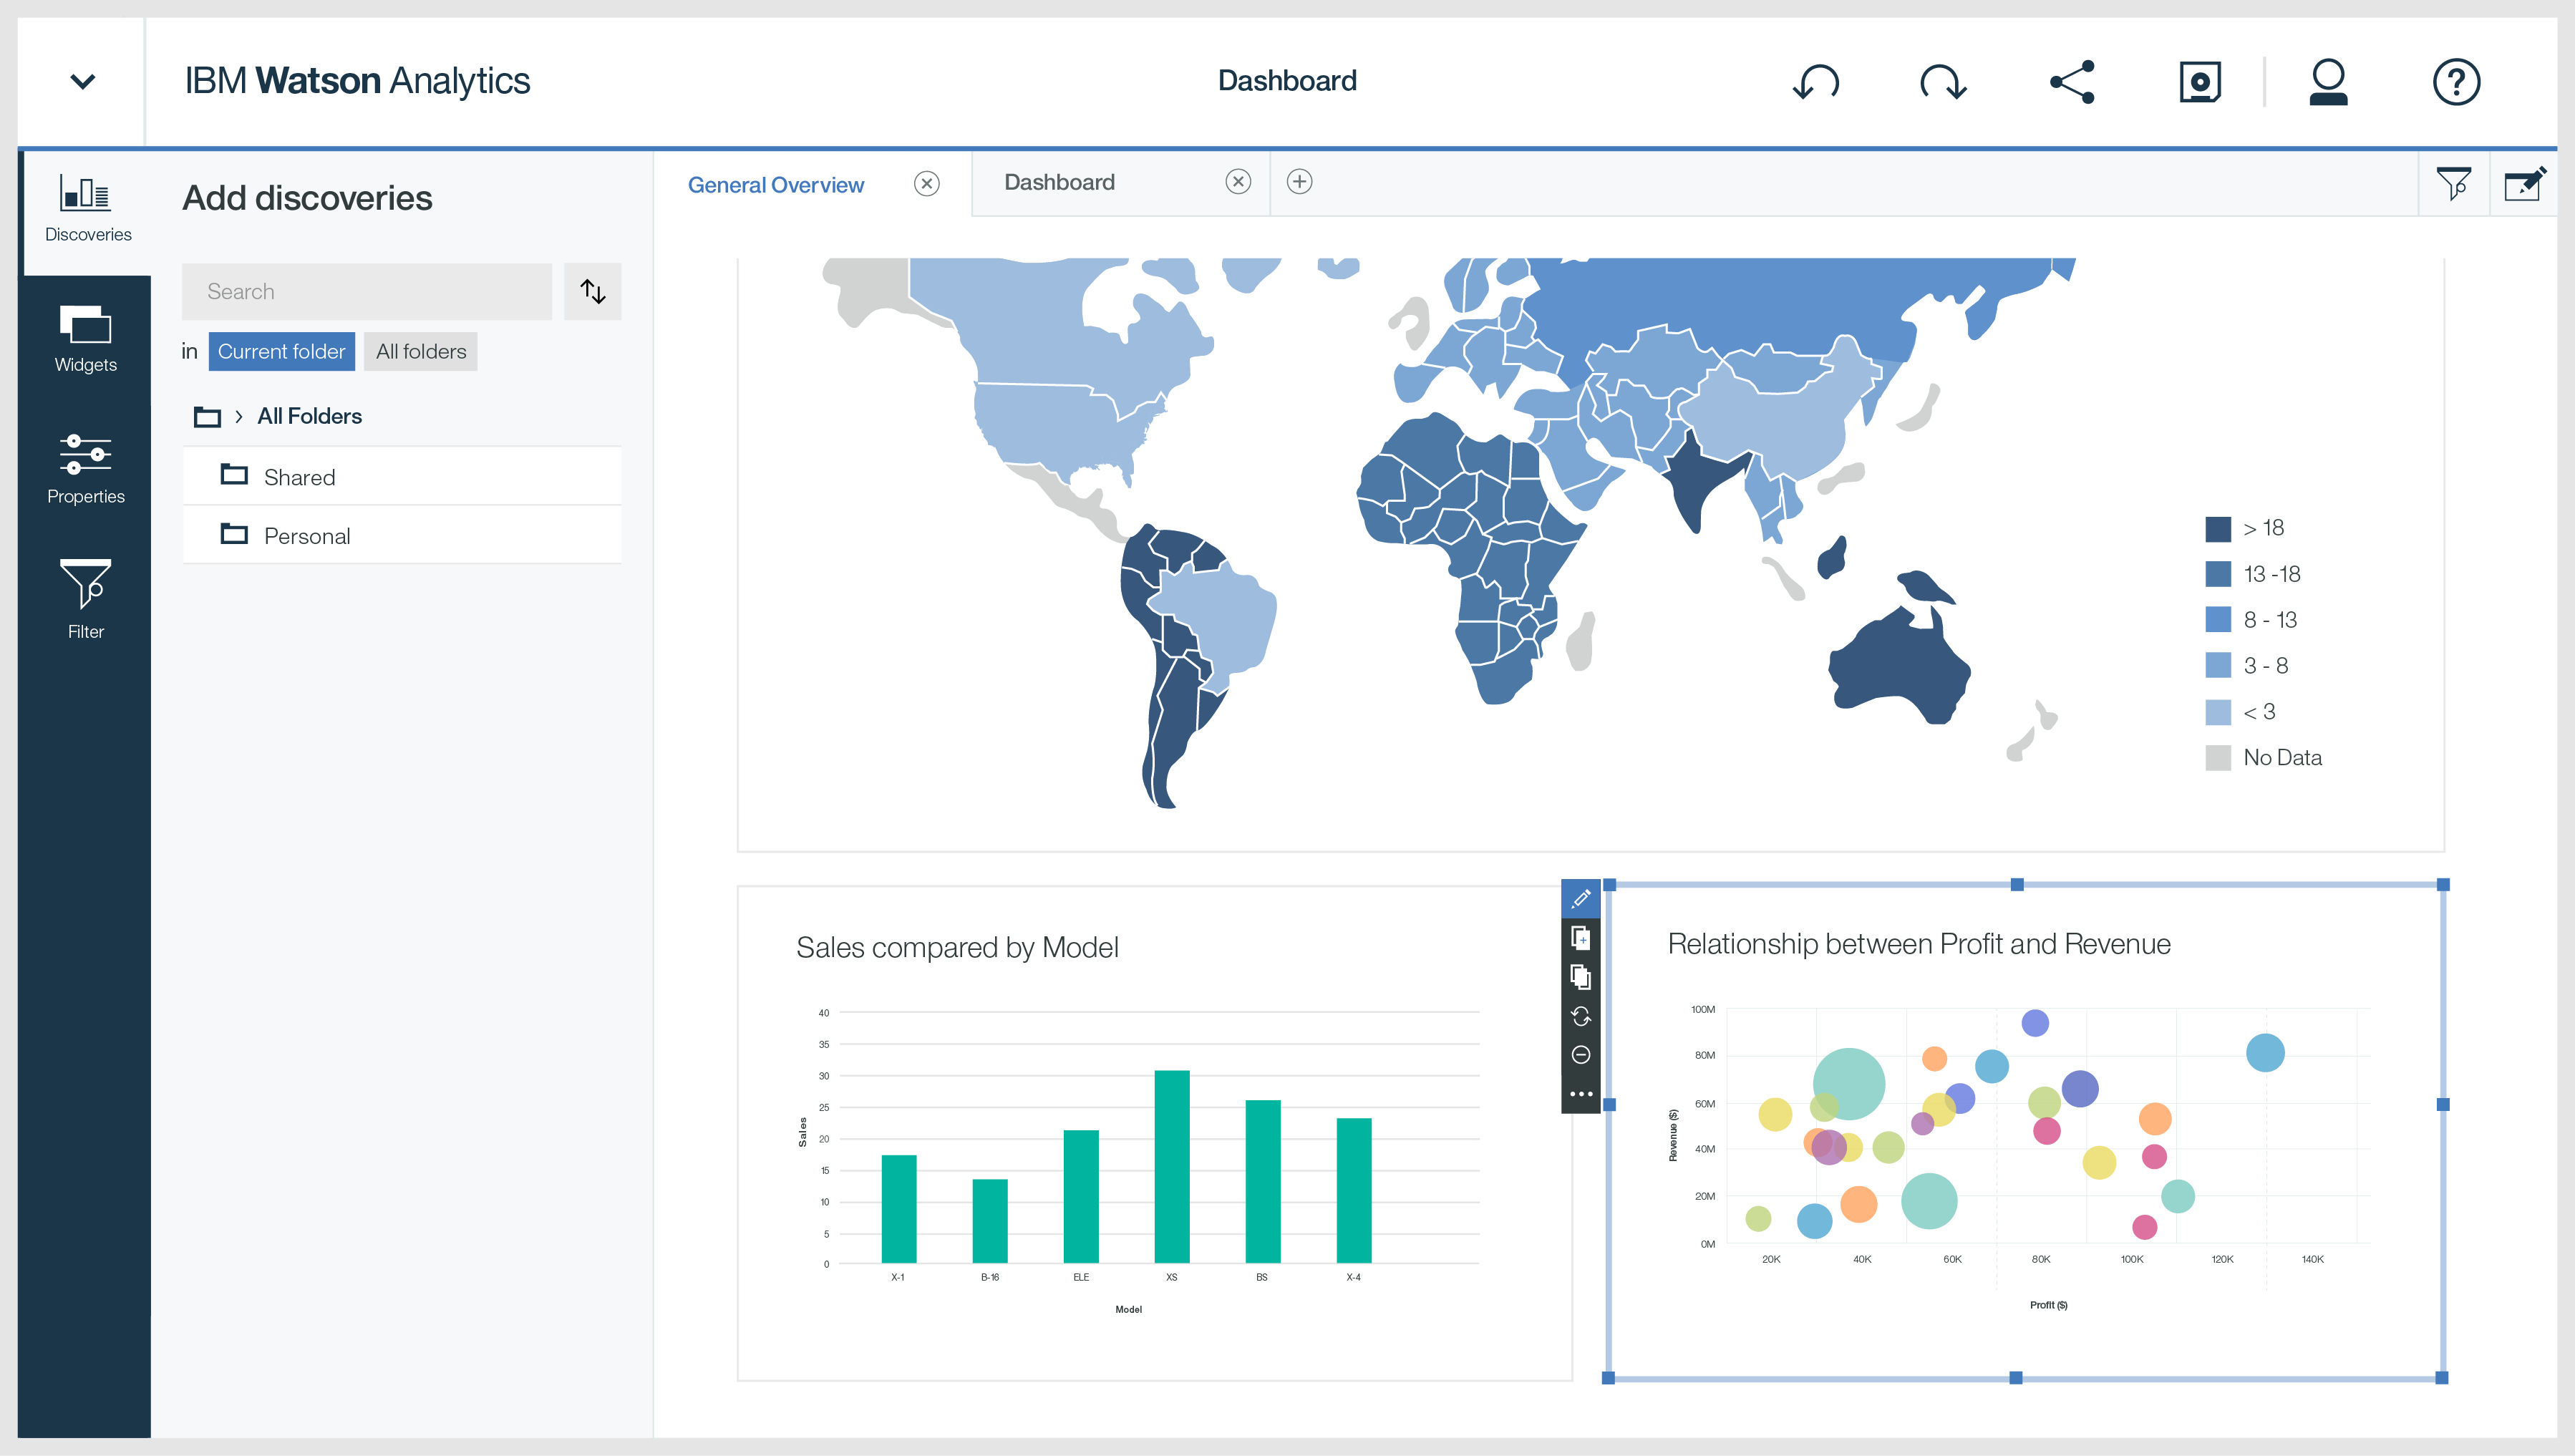Open the search sort order dropdown
This screenshot has width=2575, height=1456.
[593, 291]
